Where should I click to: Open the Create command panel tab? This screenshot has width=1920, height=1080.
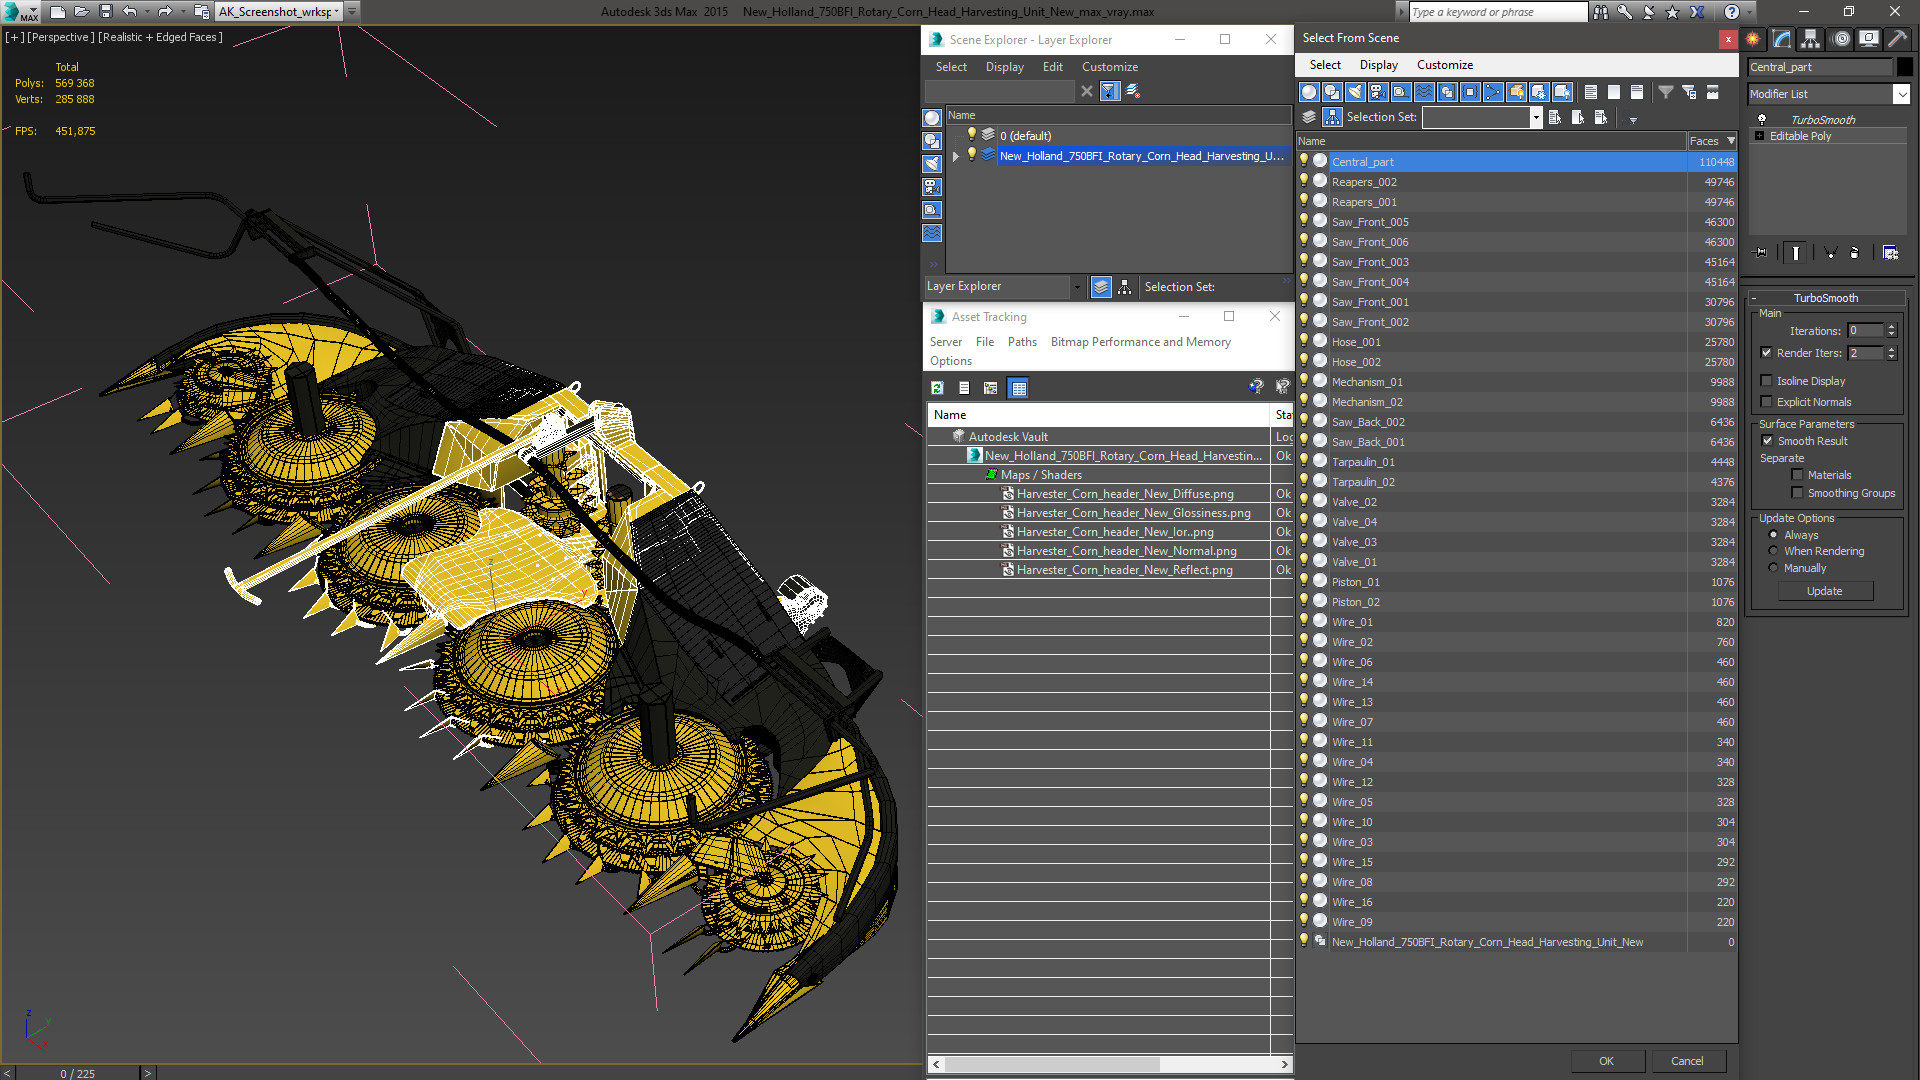(x=1753, y=39)
